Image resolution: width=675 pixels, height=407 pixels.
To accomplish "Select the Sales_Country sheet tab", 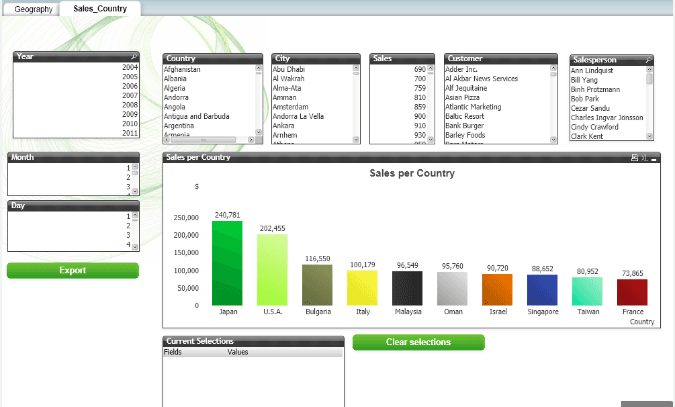I will (100, 9).
